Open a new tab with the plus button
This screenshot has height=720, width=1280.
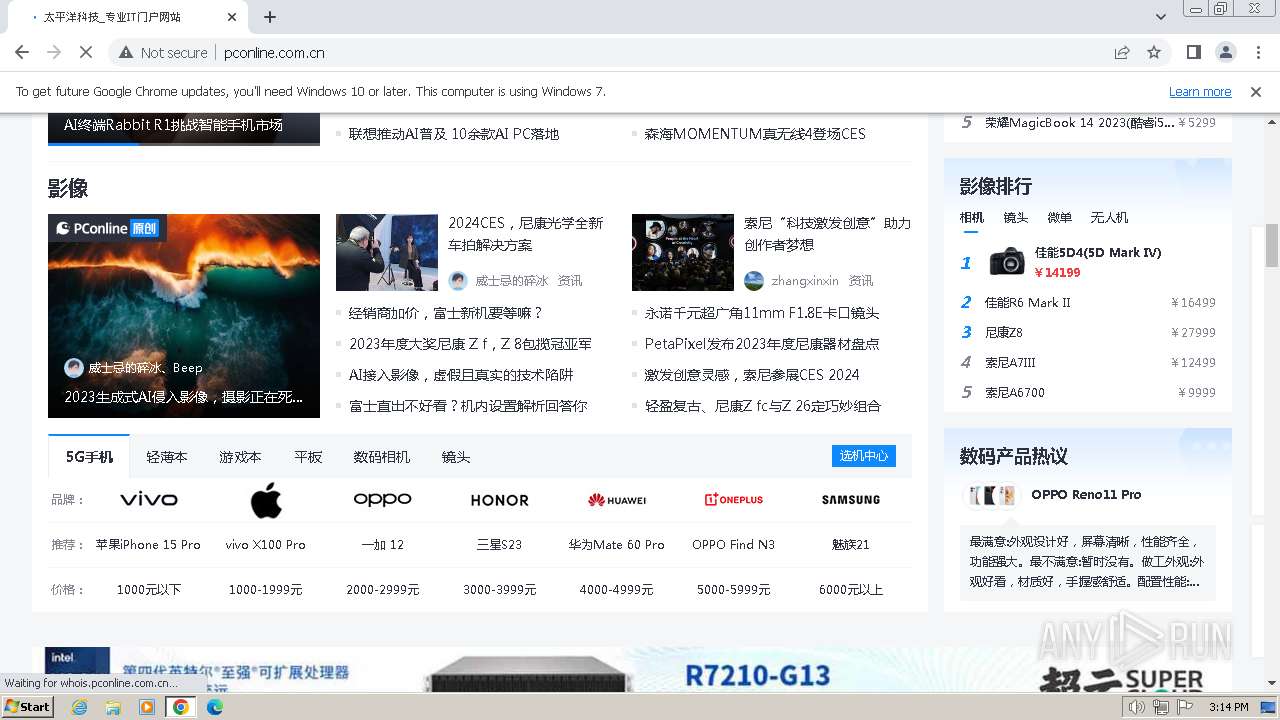tap(270, 17)
